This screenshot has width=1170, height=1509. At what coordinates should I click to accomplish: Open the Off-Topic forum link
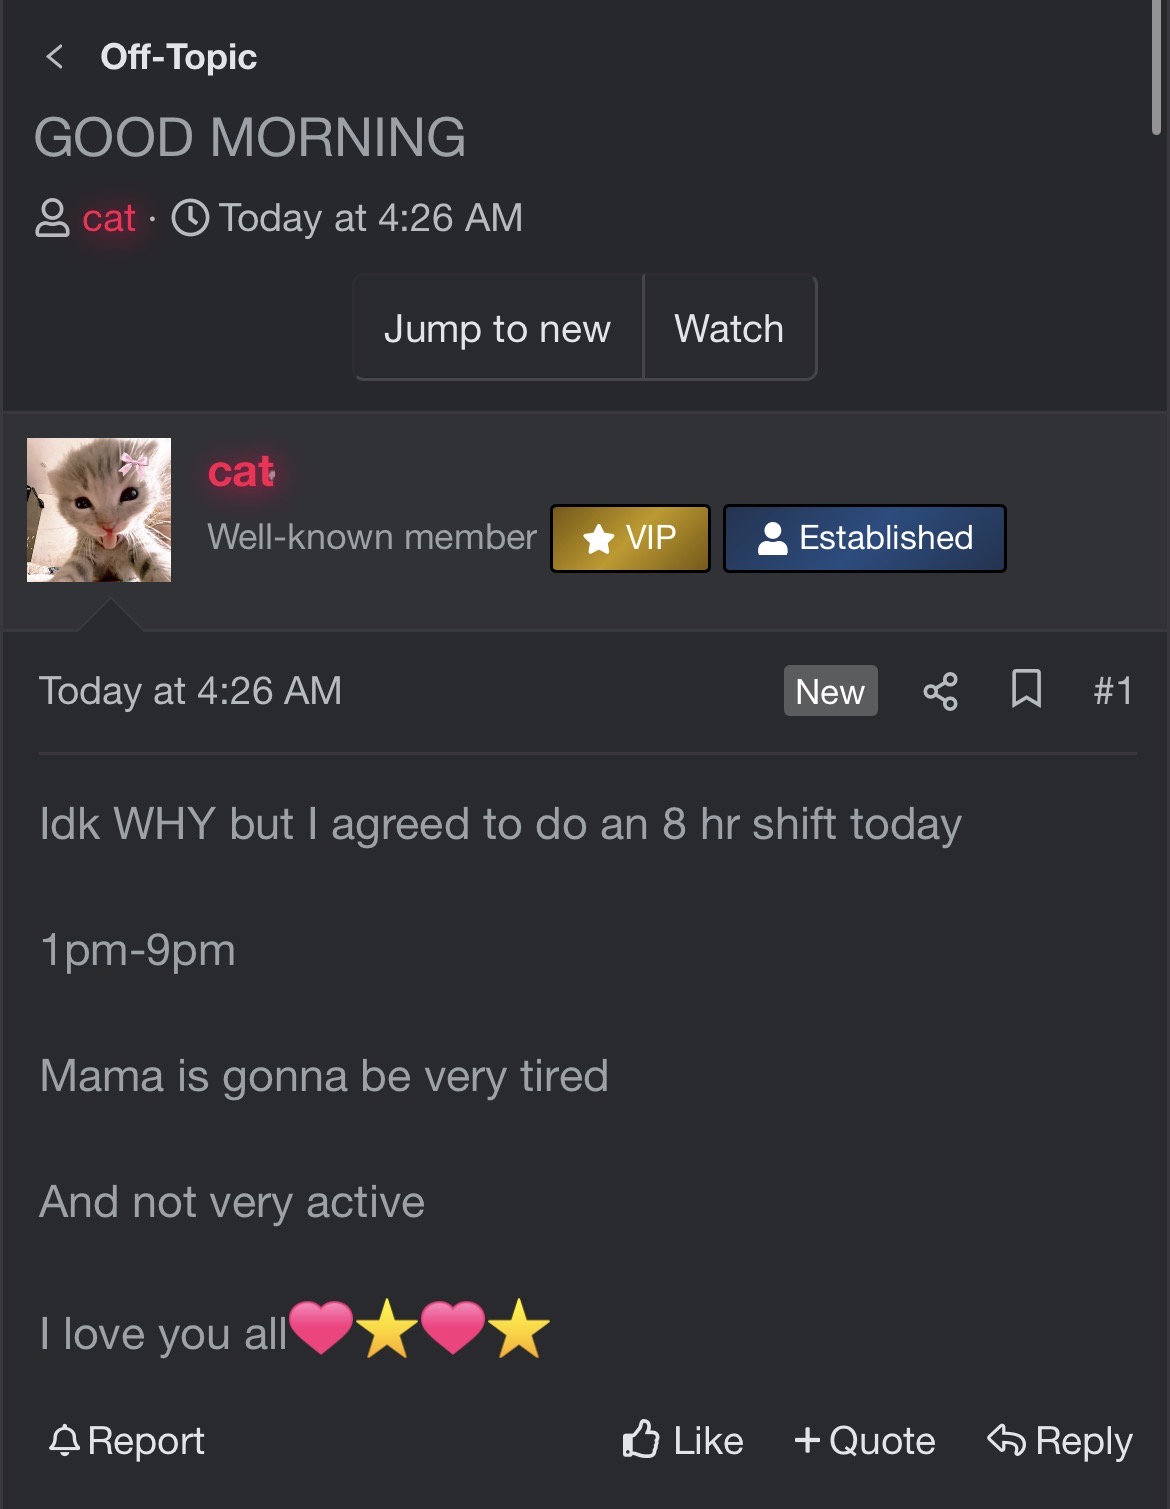tap(178, 57)
